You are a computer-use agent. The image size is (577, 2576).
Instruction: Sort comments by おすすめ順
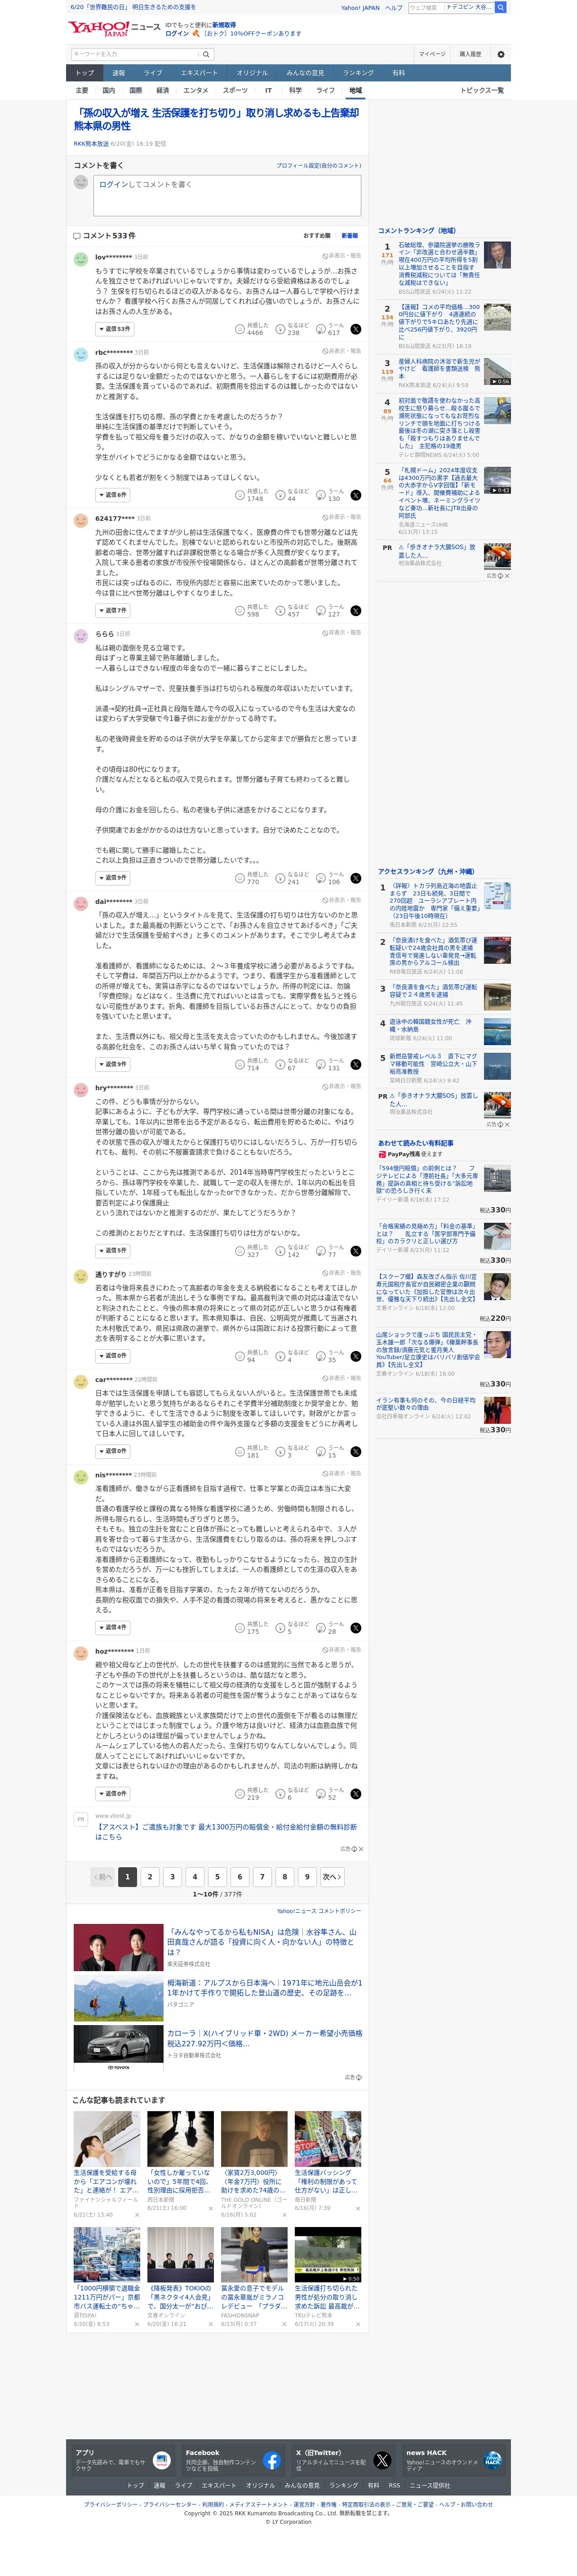pyautogui.click(x=316, y=235)
